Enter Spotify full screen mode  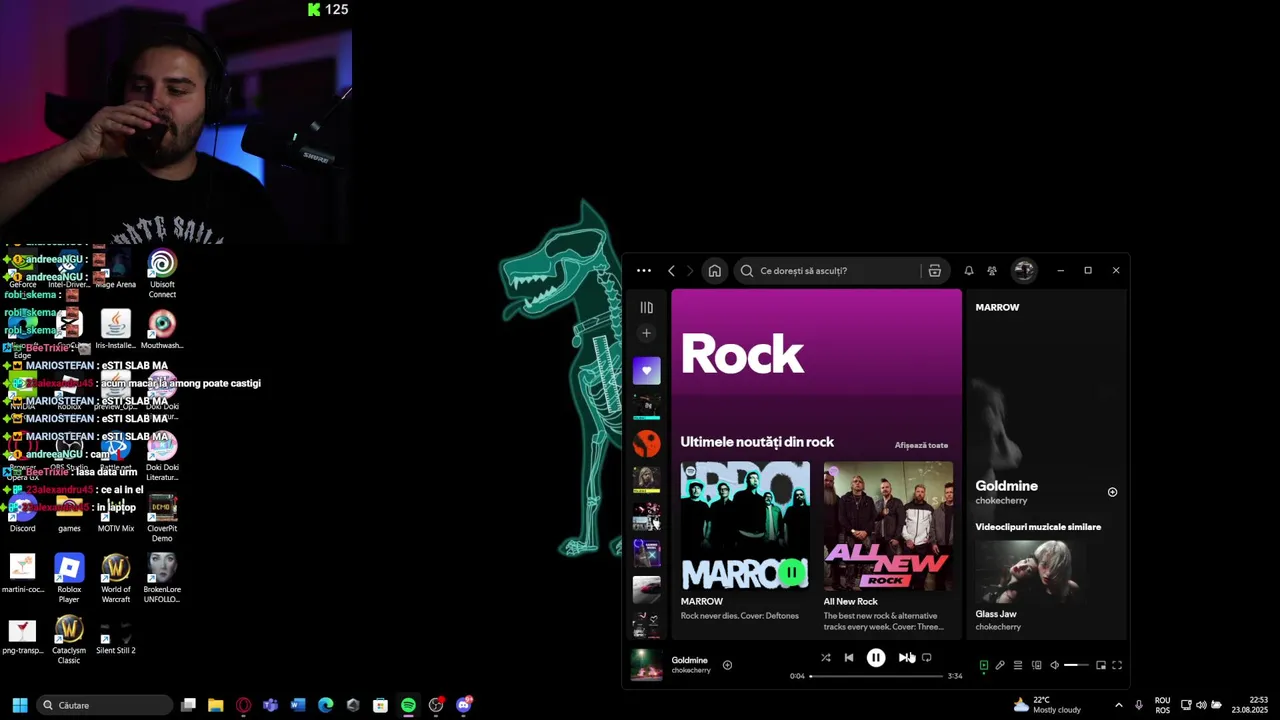pyautogui.click(x=1117, y=665)
